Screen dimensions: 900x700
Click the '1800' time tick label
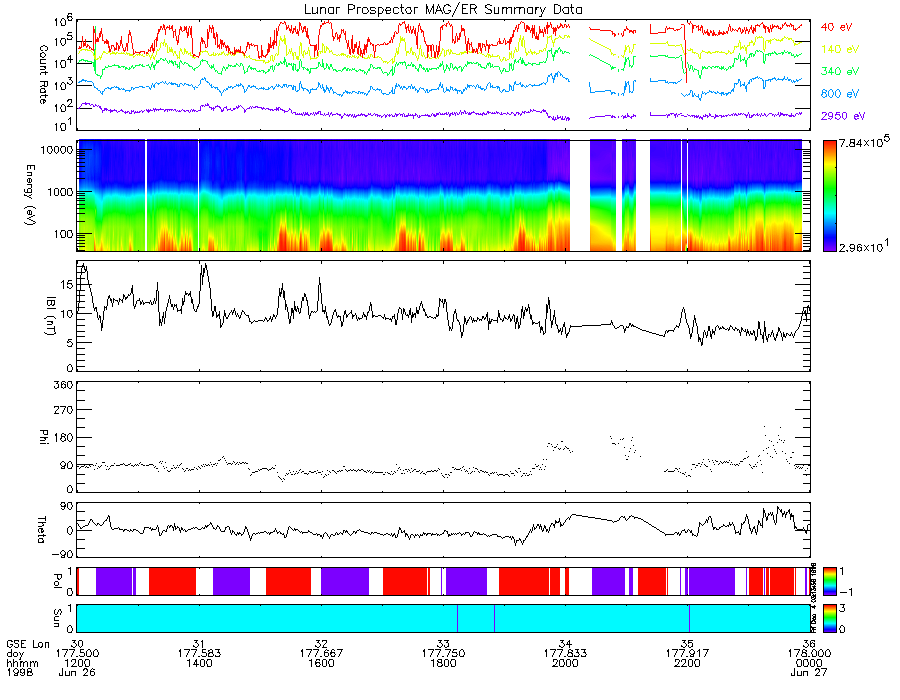pos(443,663)
